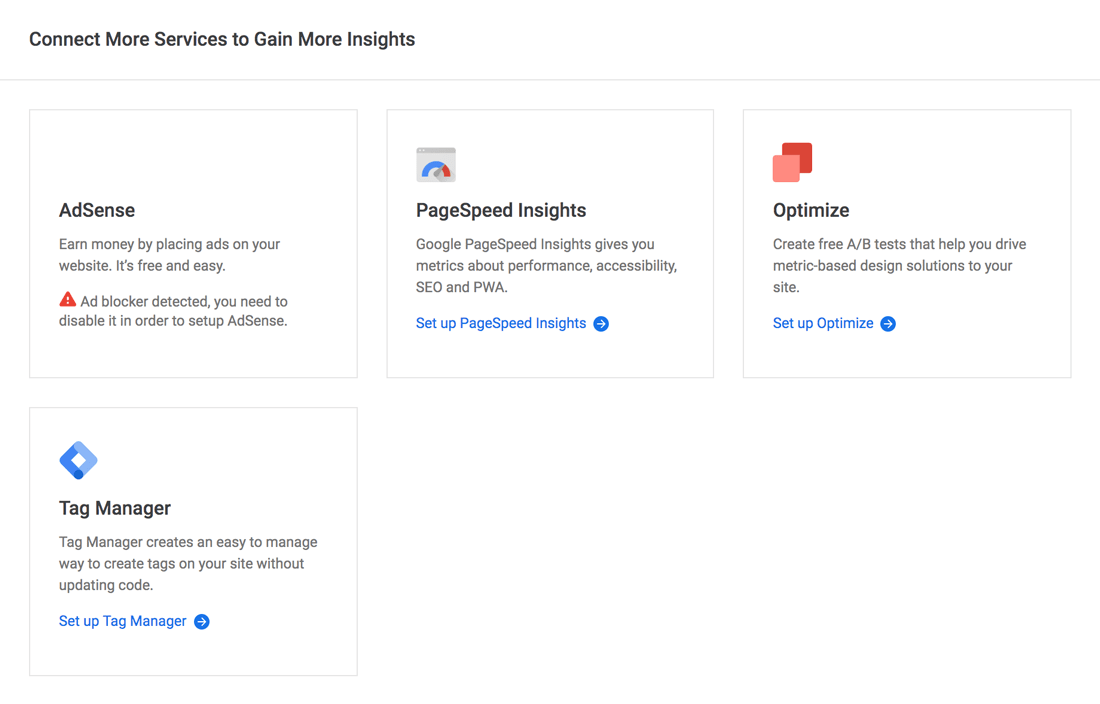
Task: Click the 'Ad blocker detected' warning message
Action: coord(173,311)
